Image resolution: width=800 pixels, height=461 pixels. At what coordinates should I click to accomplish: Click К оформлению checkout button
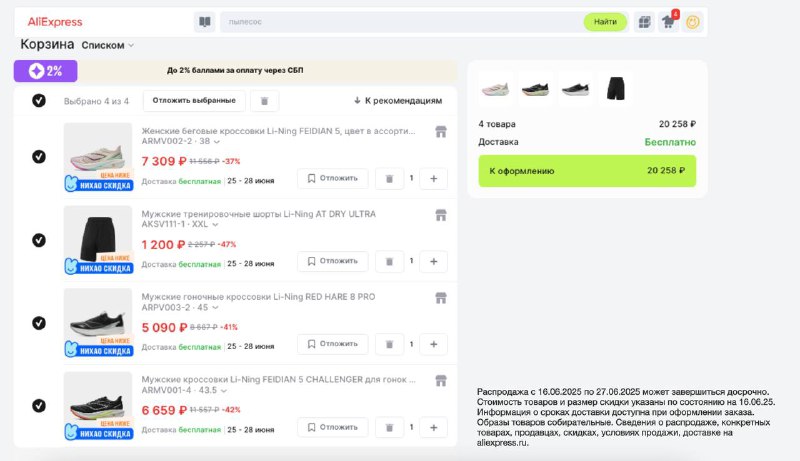[x=587, y=171]
